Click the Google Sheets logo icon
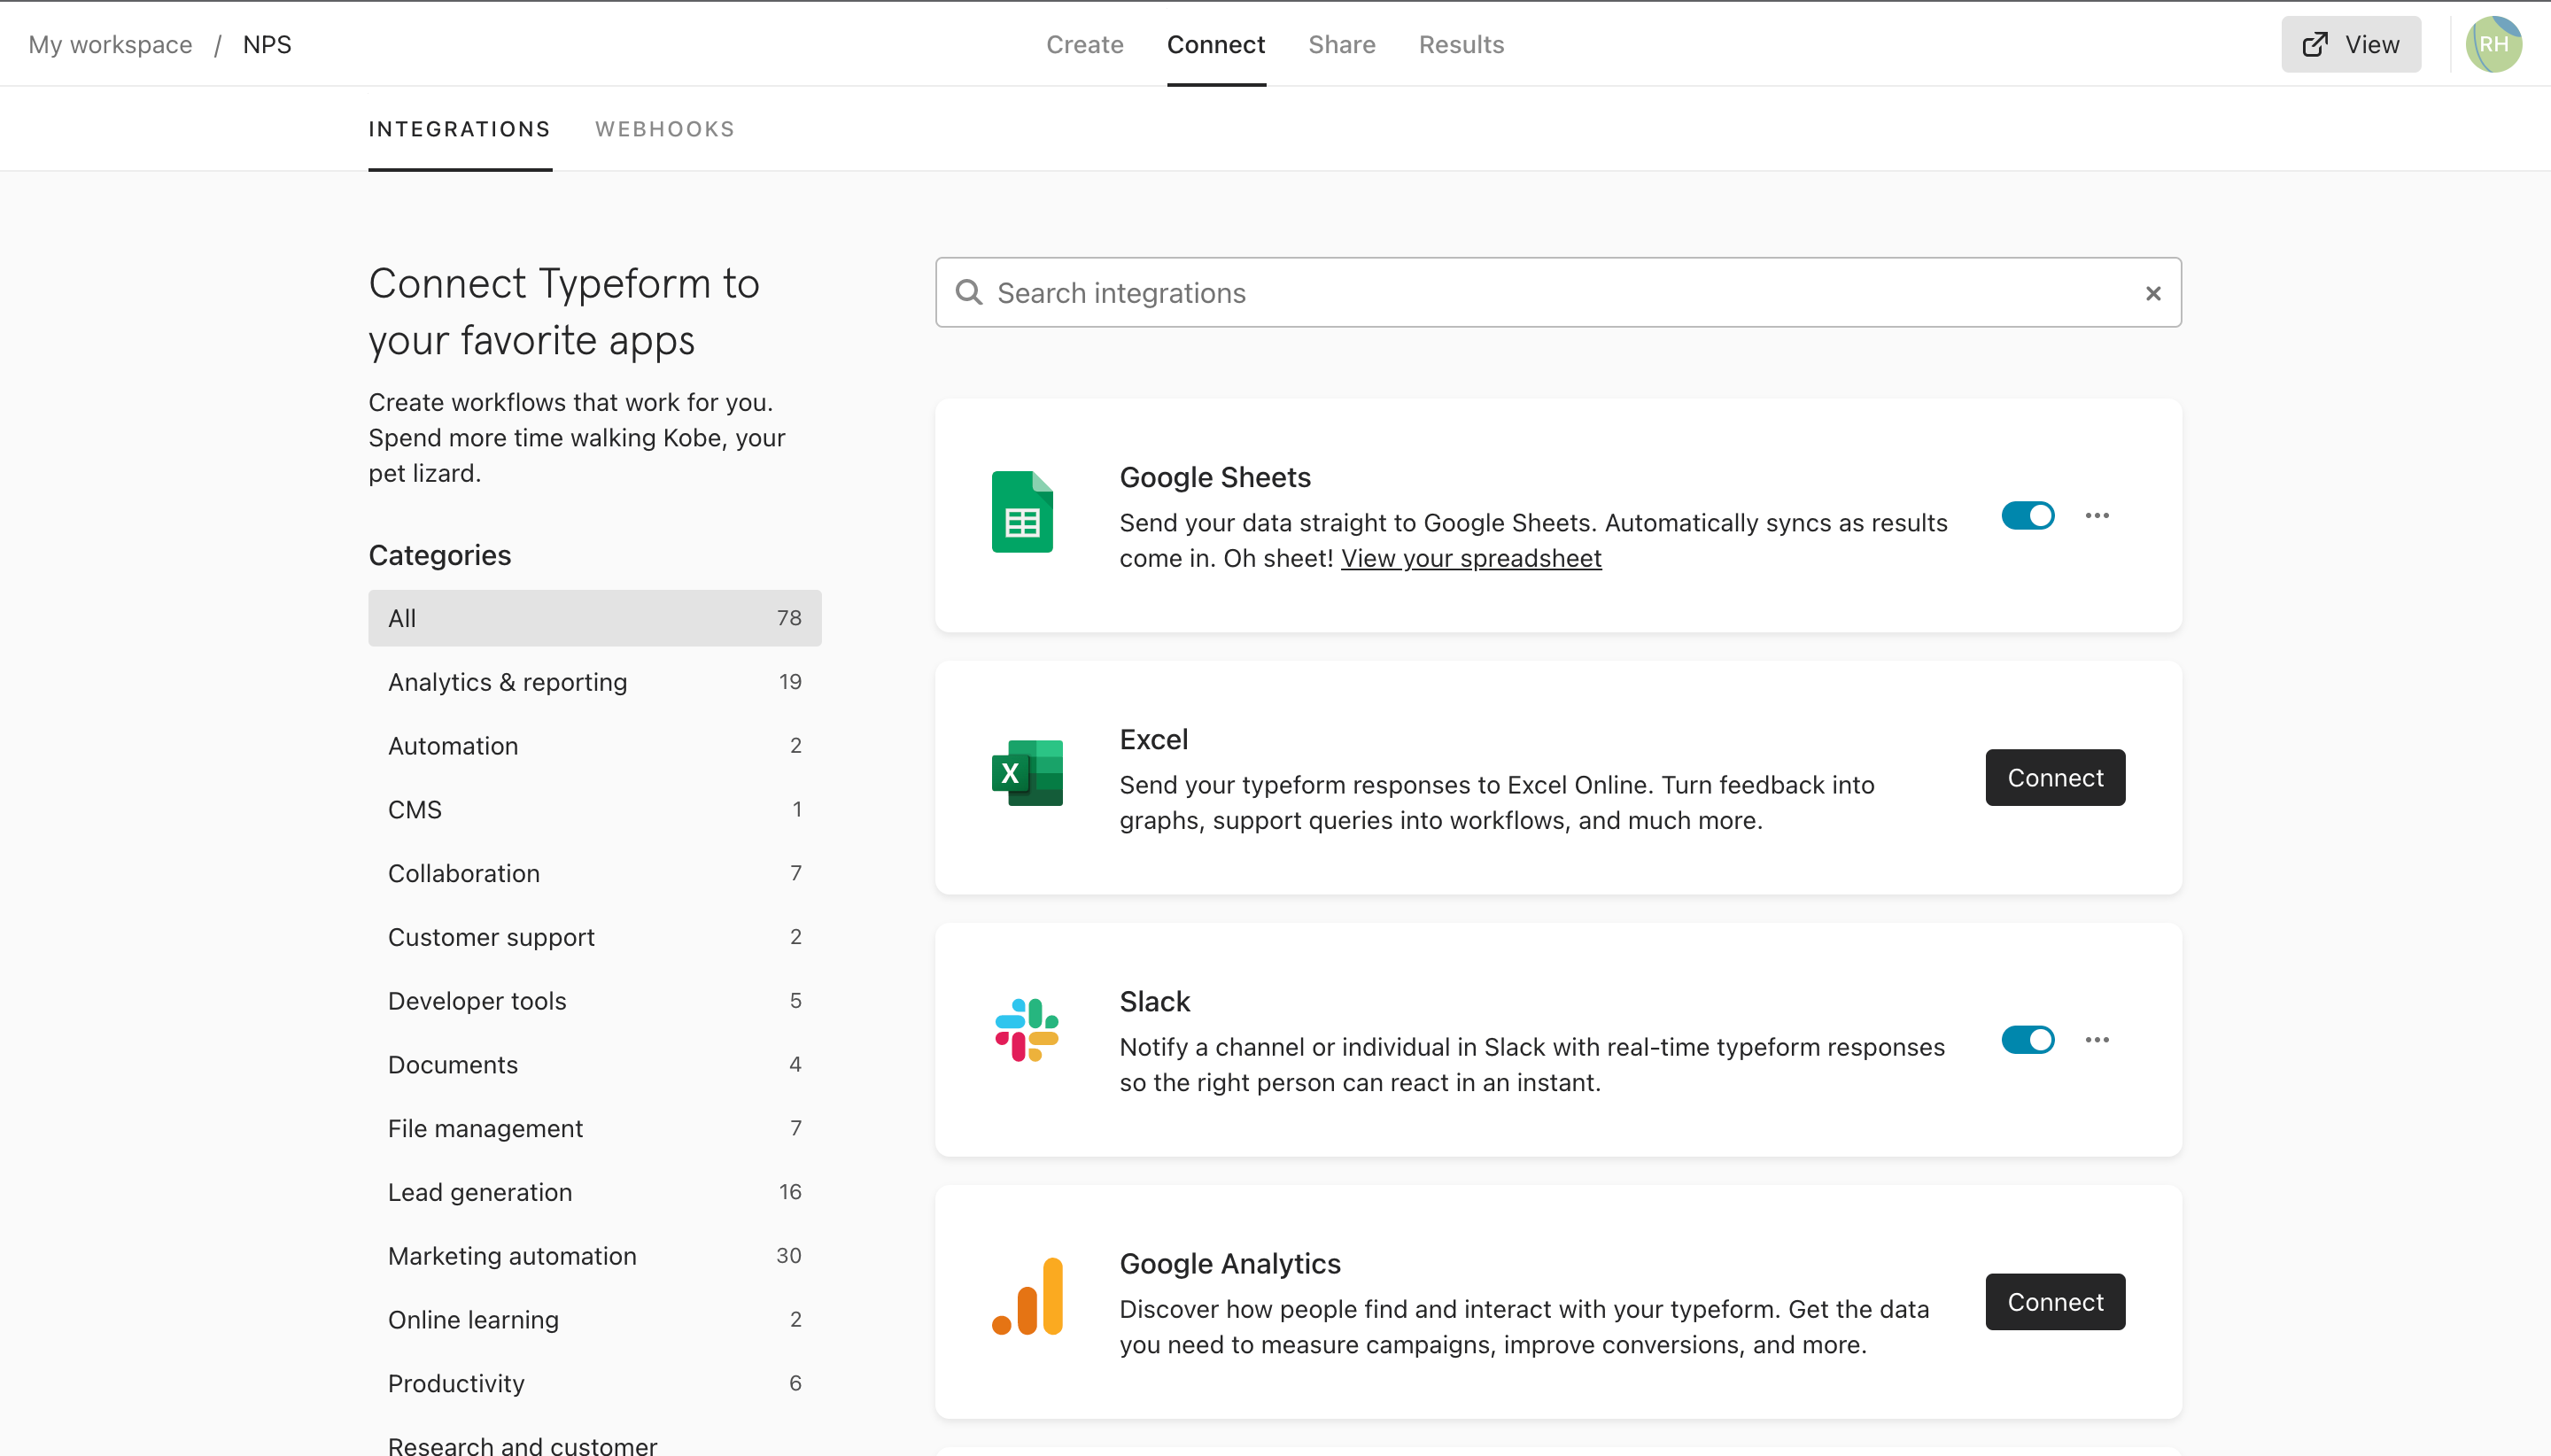Image resolution: width=2551 pixels, height=1456 pixels. pyautogui.click(x=1022, y=512)
